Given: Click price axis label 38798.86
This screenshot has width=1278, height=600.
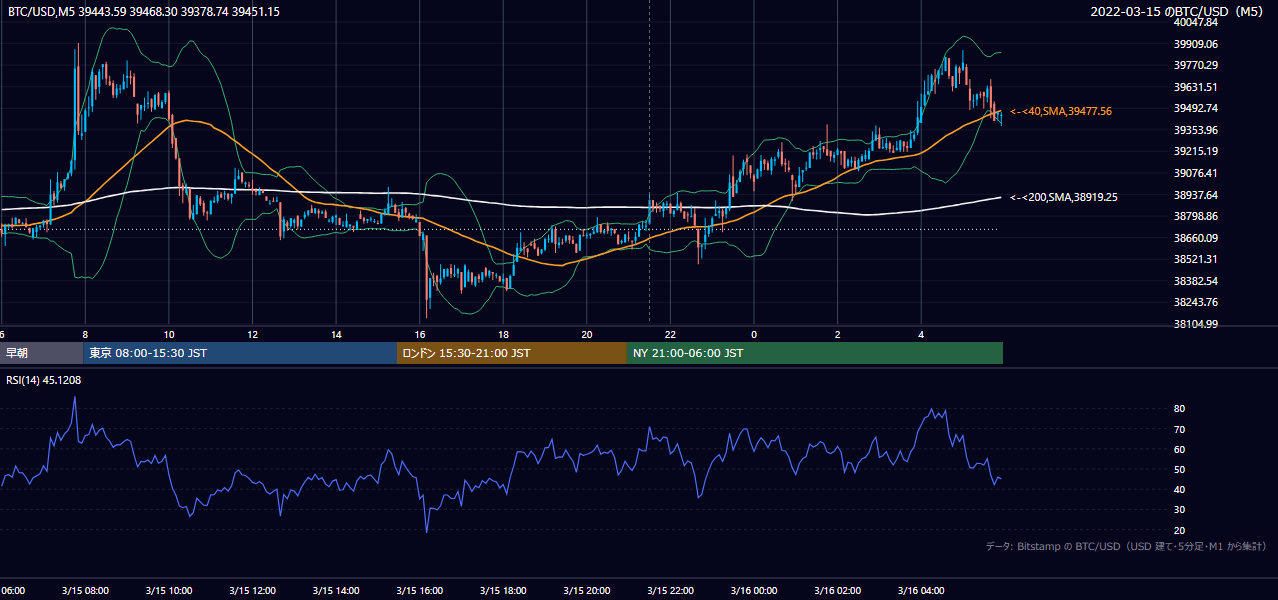Looking at the screenshot, I should (1196, 216).
